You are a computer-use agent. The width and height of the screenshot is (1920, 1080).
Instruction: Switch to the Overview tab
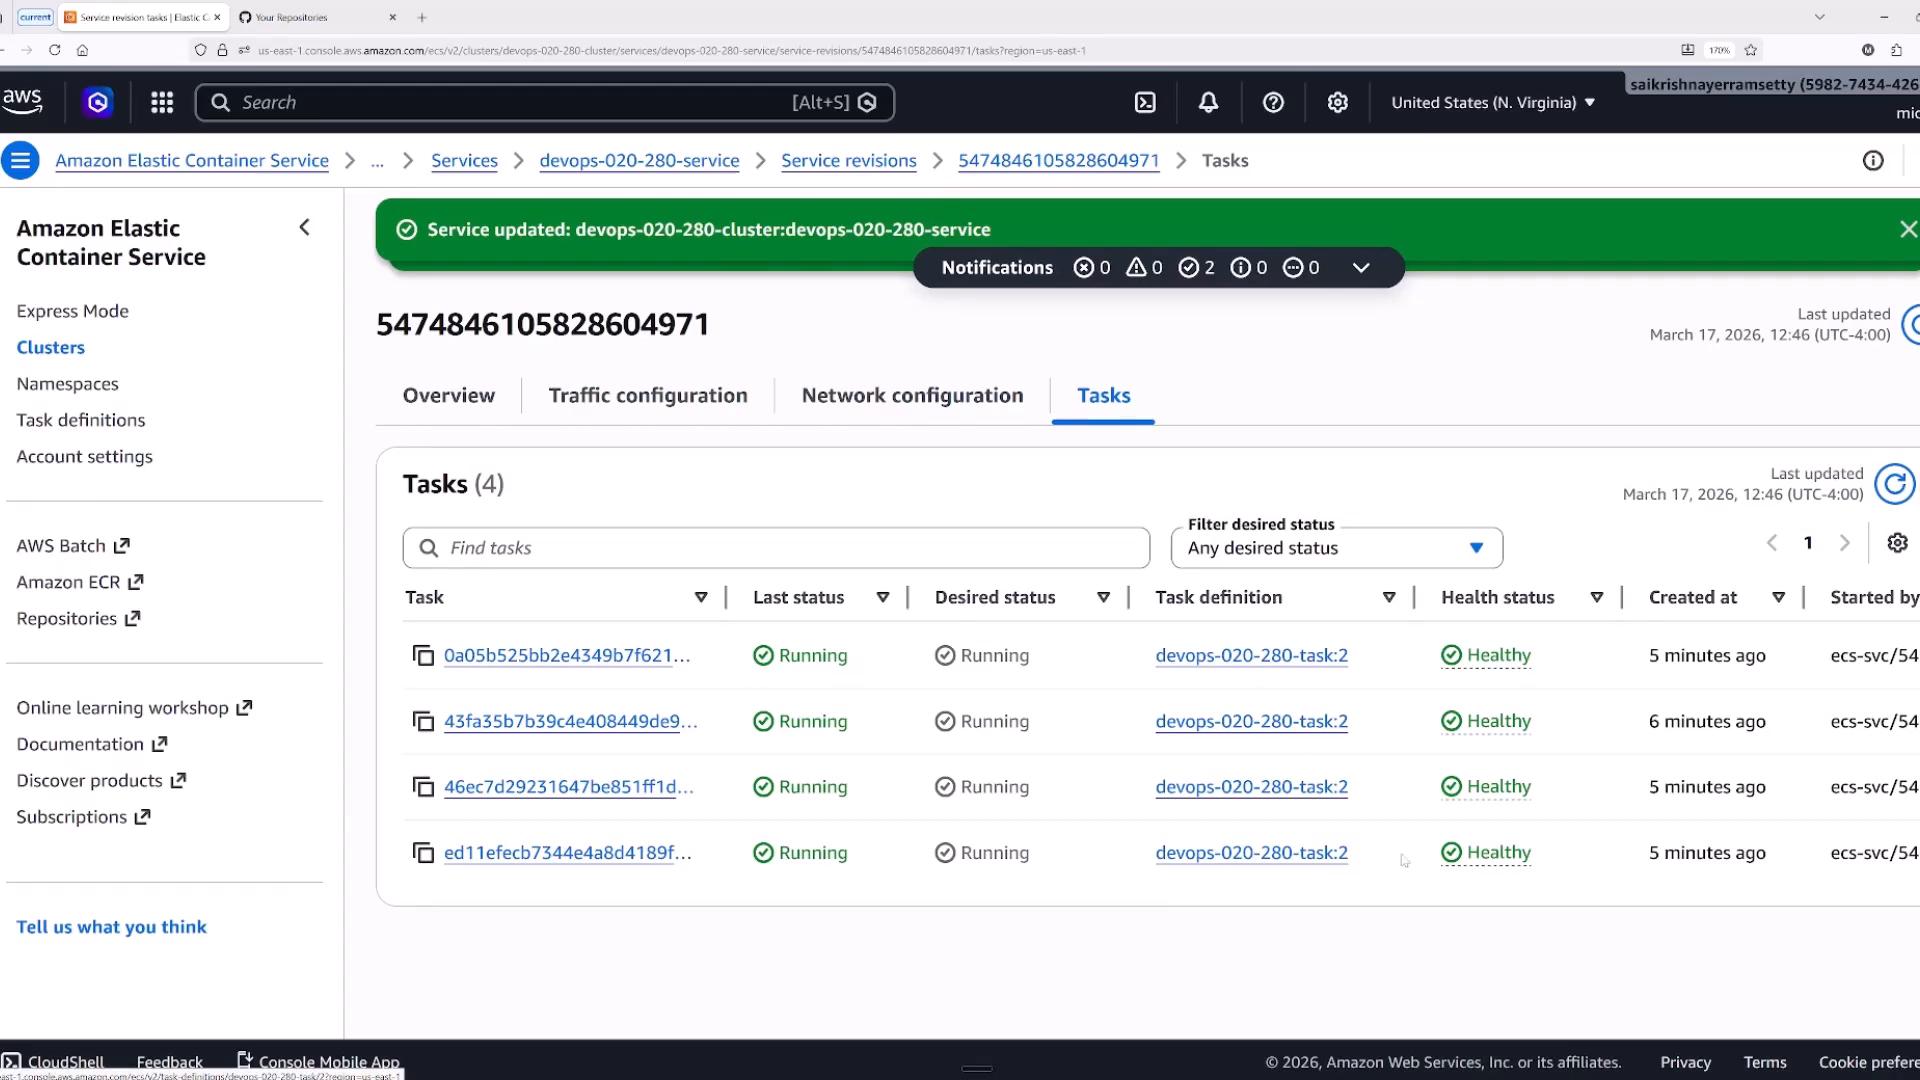pos(448,395)
